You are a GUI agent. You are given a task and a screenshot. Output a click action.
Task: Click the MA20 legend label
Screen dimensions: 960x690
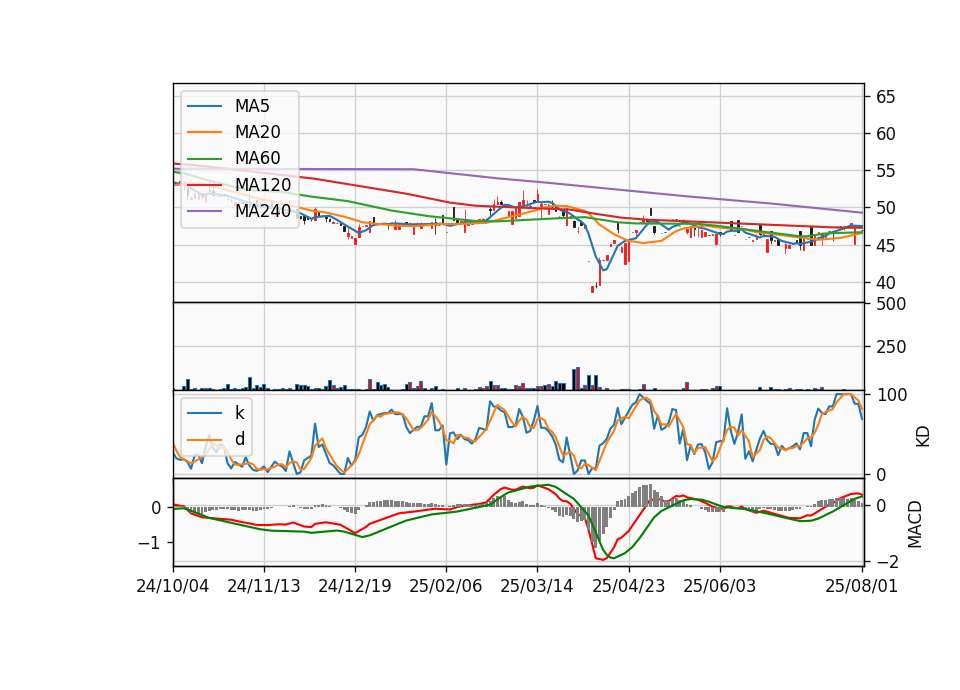pos(258,132)
